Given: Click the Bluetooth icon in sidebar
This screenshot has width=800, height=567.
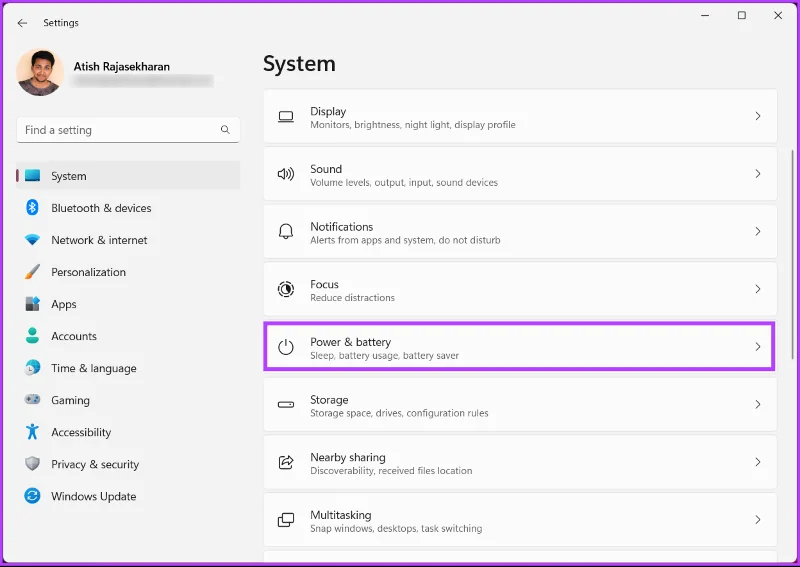Looking at the screenshot, I should click(32, 208).
